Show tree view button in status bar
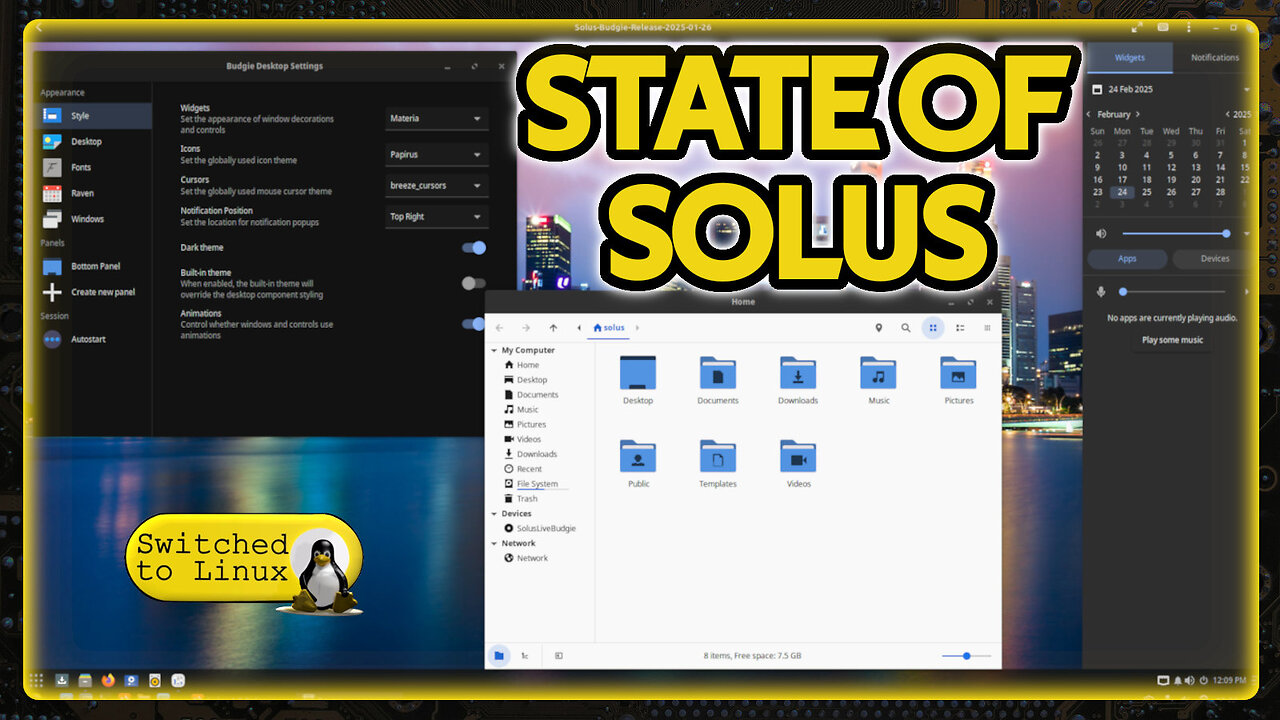Screen dimensions: 1280x720 (x=525, y=656)
